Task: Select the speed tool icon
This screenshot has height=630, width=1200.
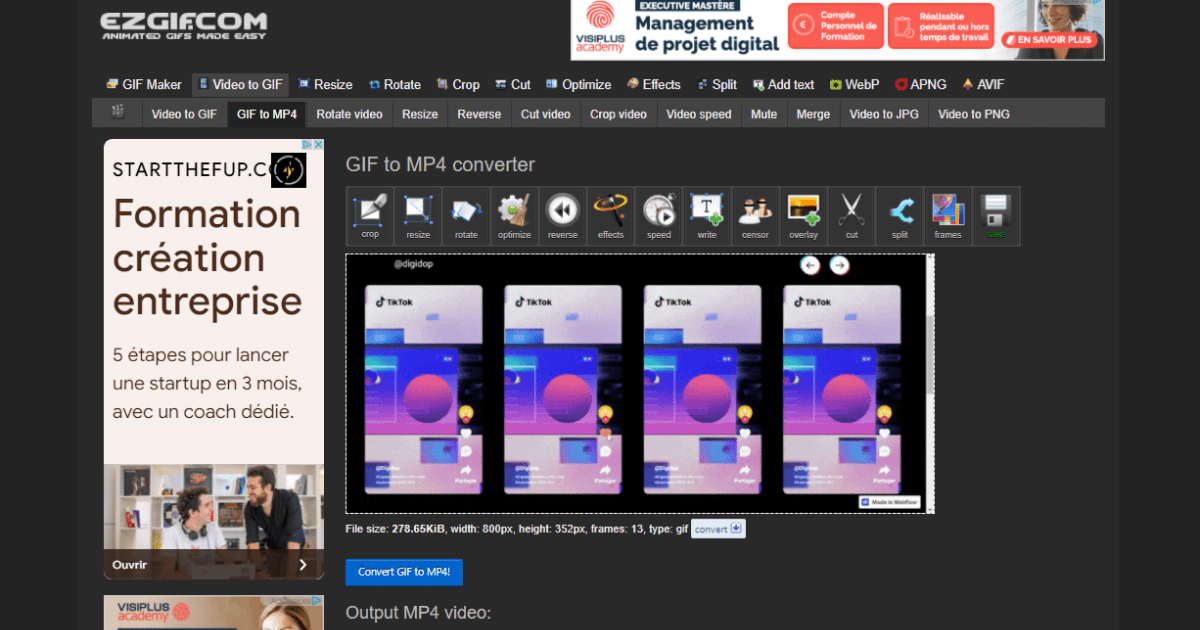Action: tap(658, 216)
